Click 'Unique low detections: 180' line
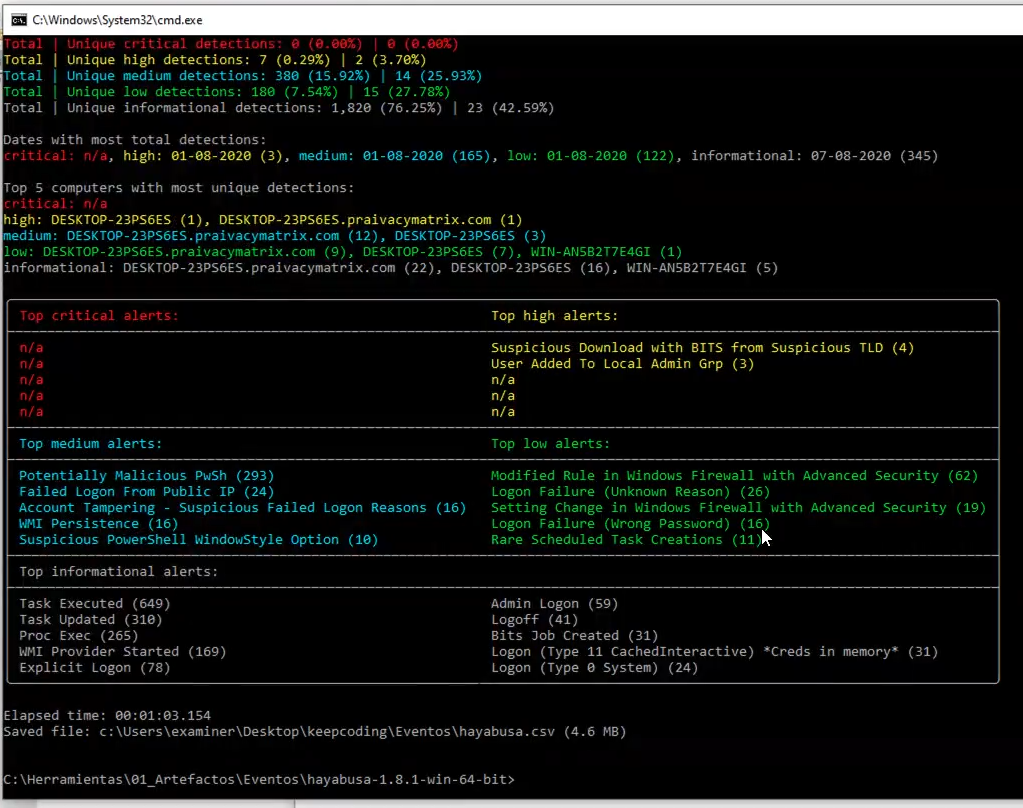This screenshot has width=1023, height=808. pyautogui.click(x=226, y=92)
